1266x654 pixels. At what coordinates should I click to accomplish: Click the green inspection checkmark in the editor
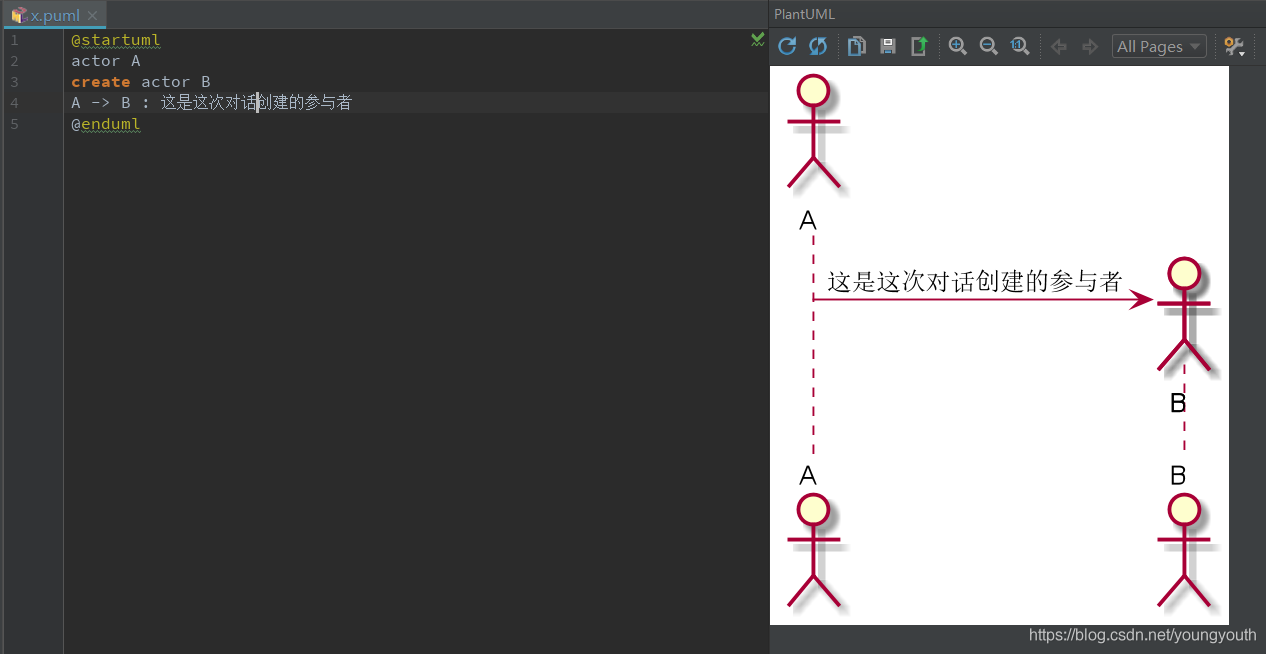(758, 39)
